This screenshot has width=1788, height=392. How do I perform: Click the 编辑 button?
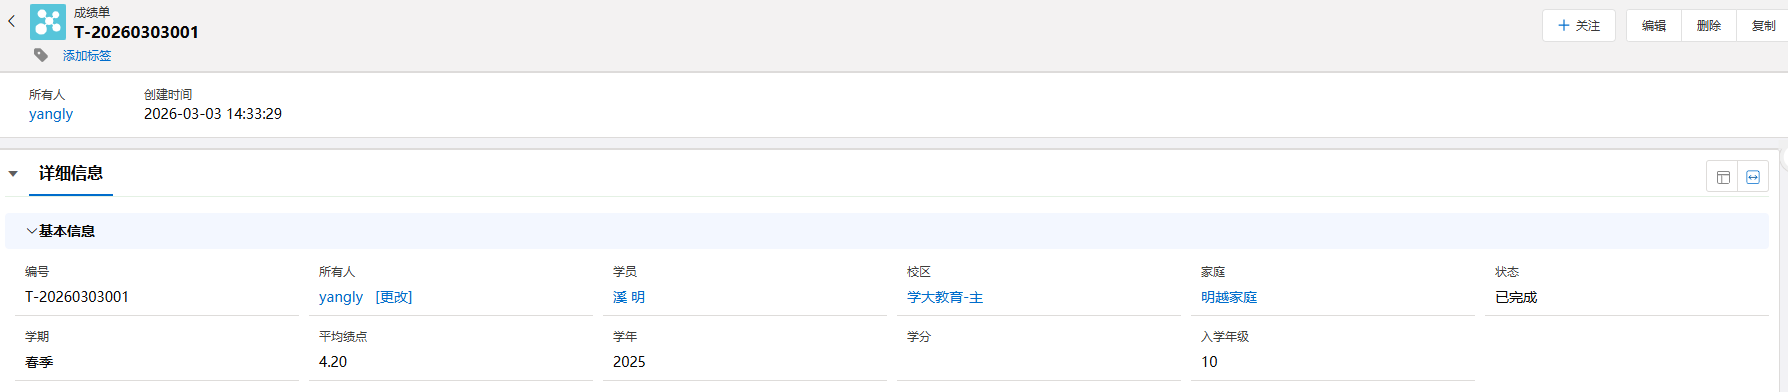click(x=1654, y=26)
